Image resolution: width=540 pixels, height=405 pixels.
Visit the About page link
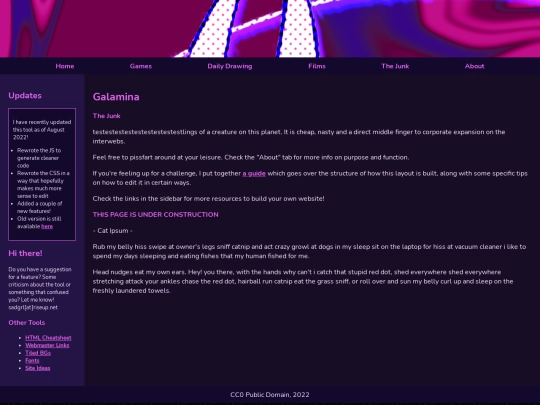tap(474, 66)
